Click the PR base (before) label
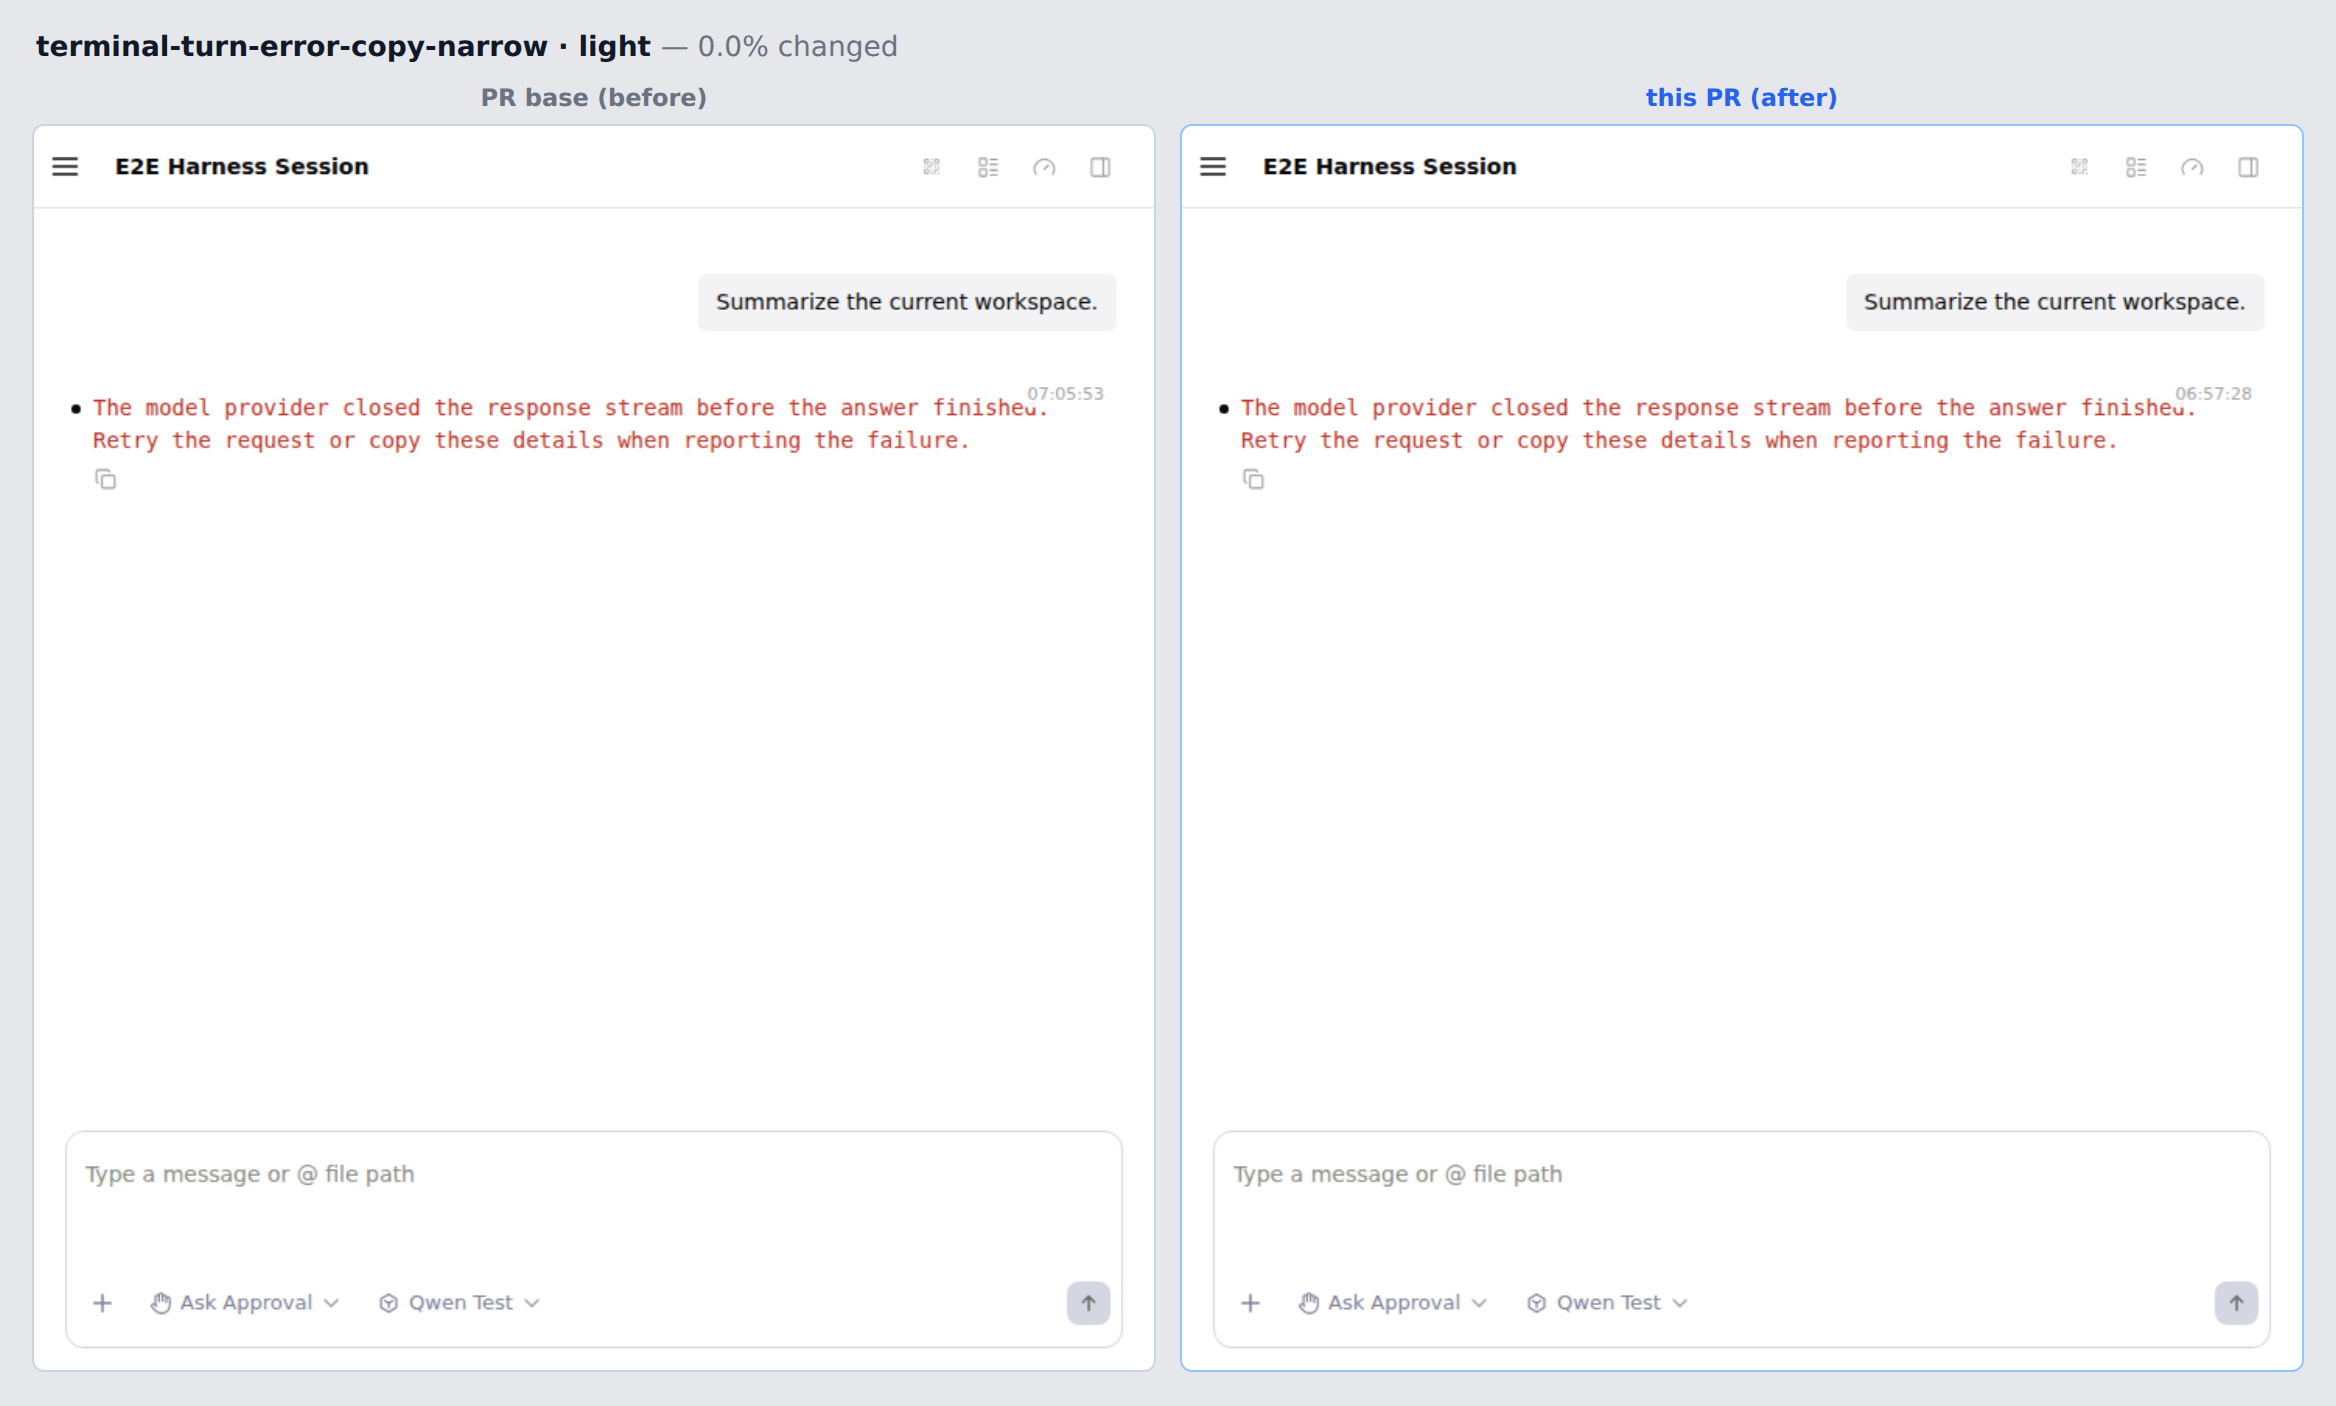The image size is (2336, 1406). point(594,98)
